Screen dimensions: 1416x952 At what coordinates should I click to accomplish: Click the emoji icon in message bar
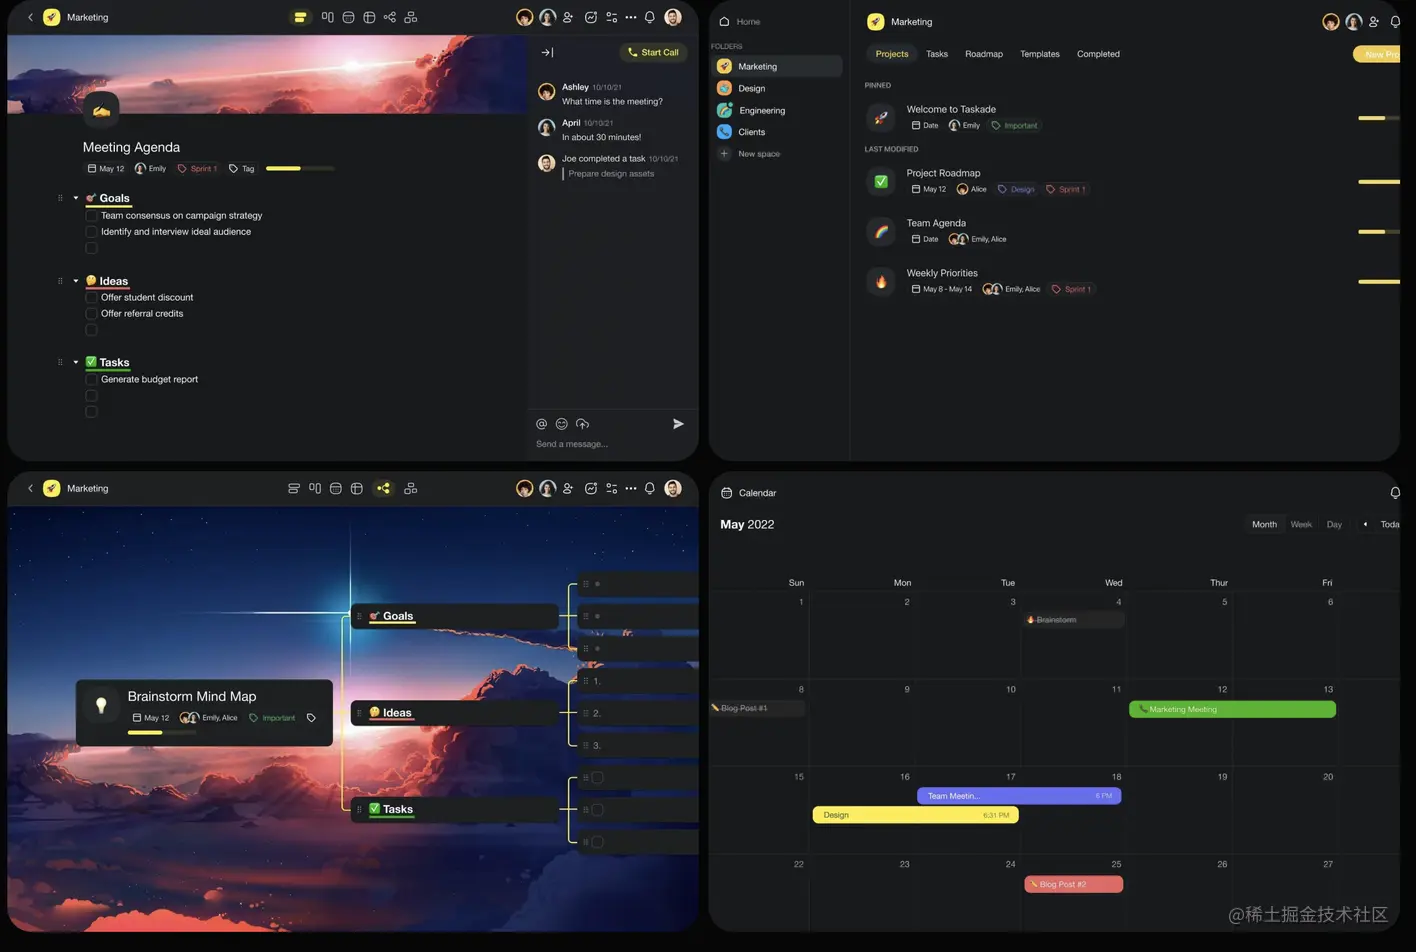[561, 424]
